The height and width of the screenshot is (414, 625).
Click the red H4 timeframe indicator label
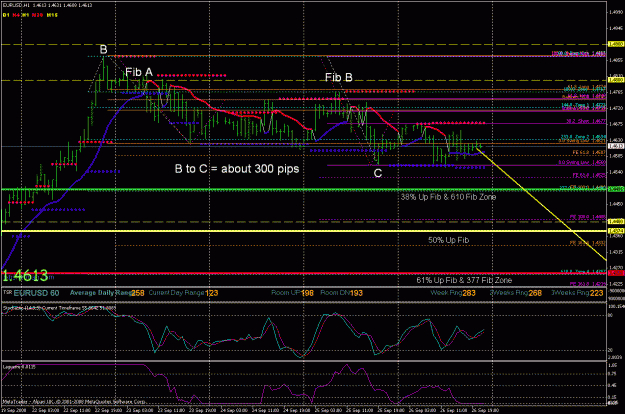[16, 15]
